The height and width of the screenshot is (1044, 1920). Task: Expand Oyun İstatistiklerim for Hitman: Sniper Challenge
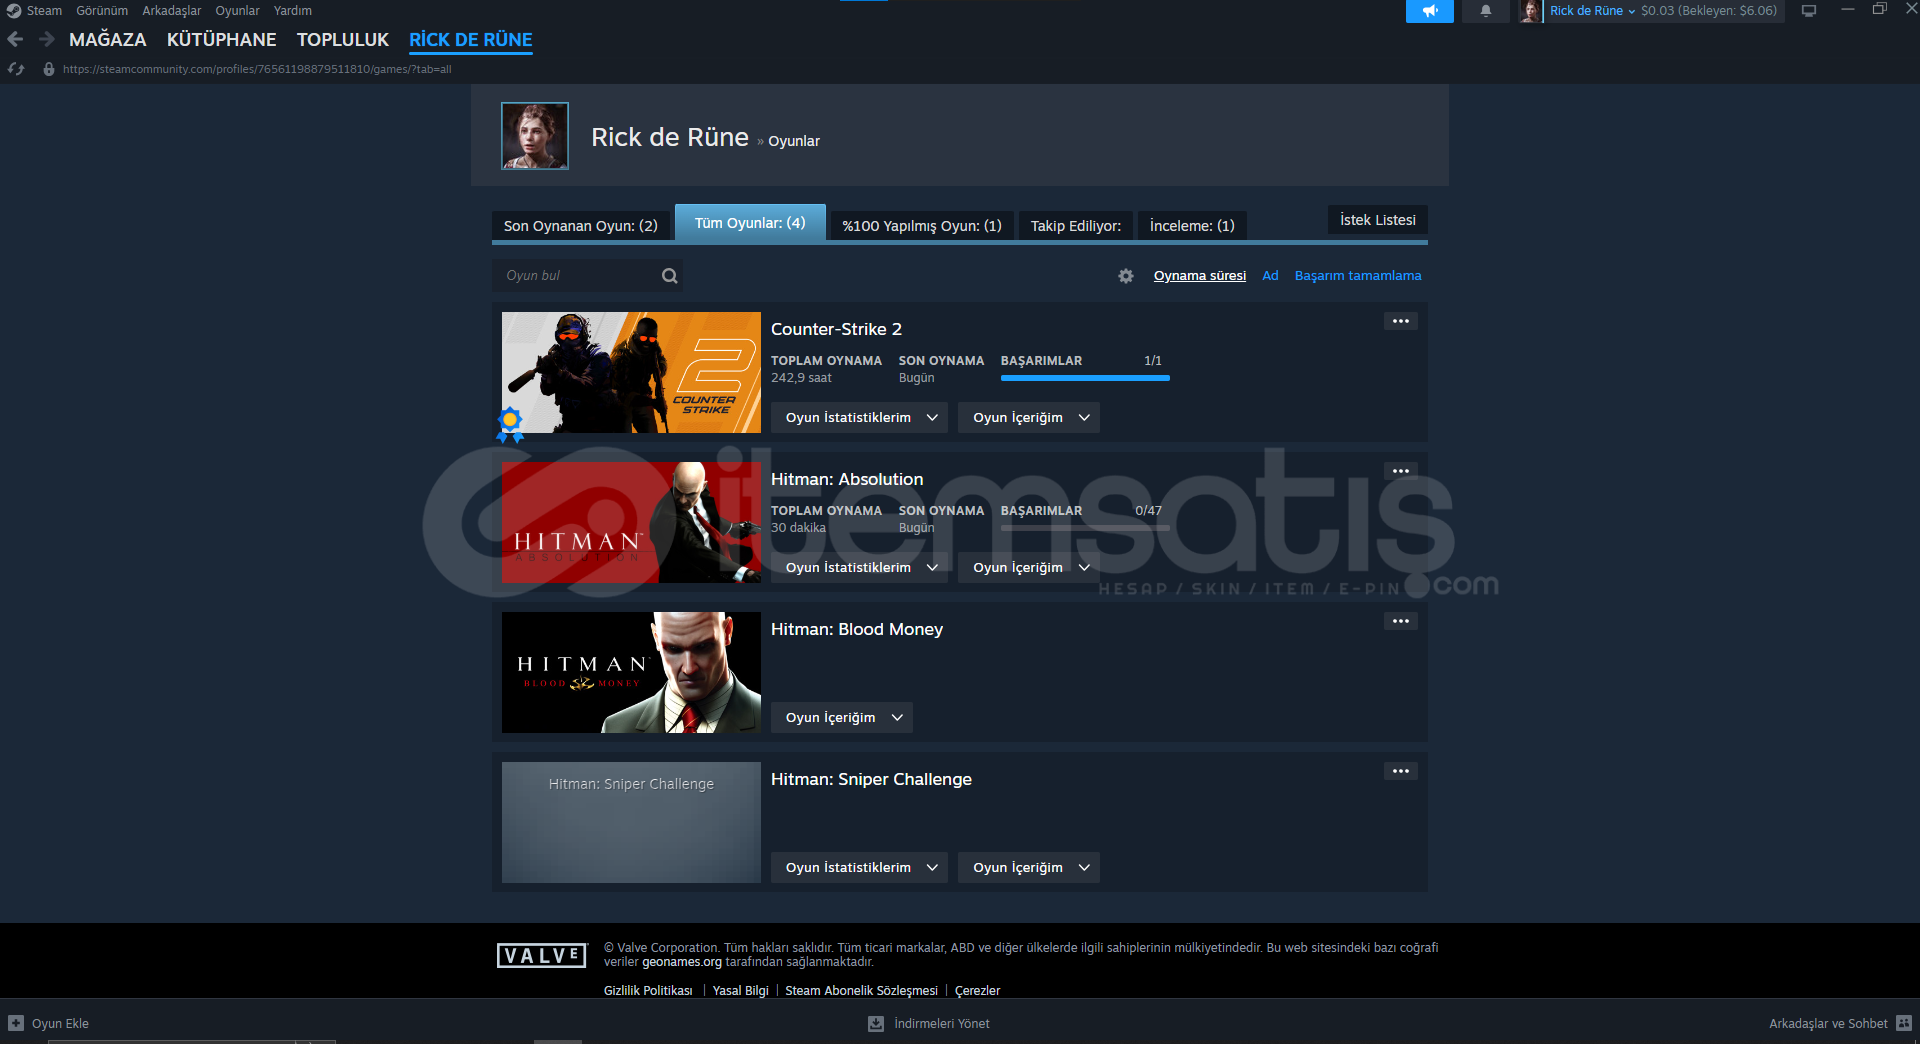[x=861, y=868]
